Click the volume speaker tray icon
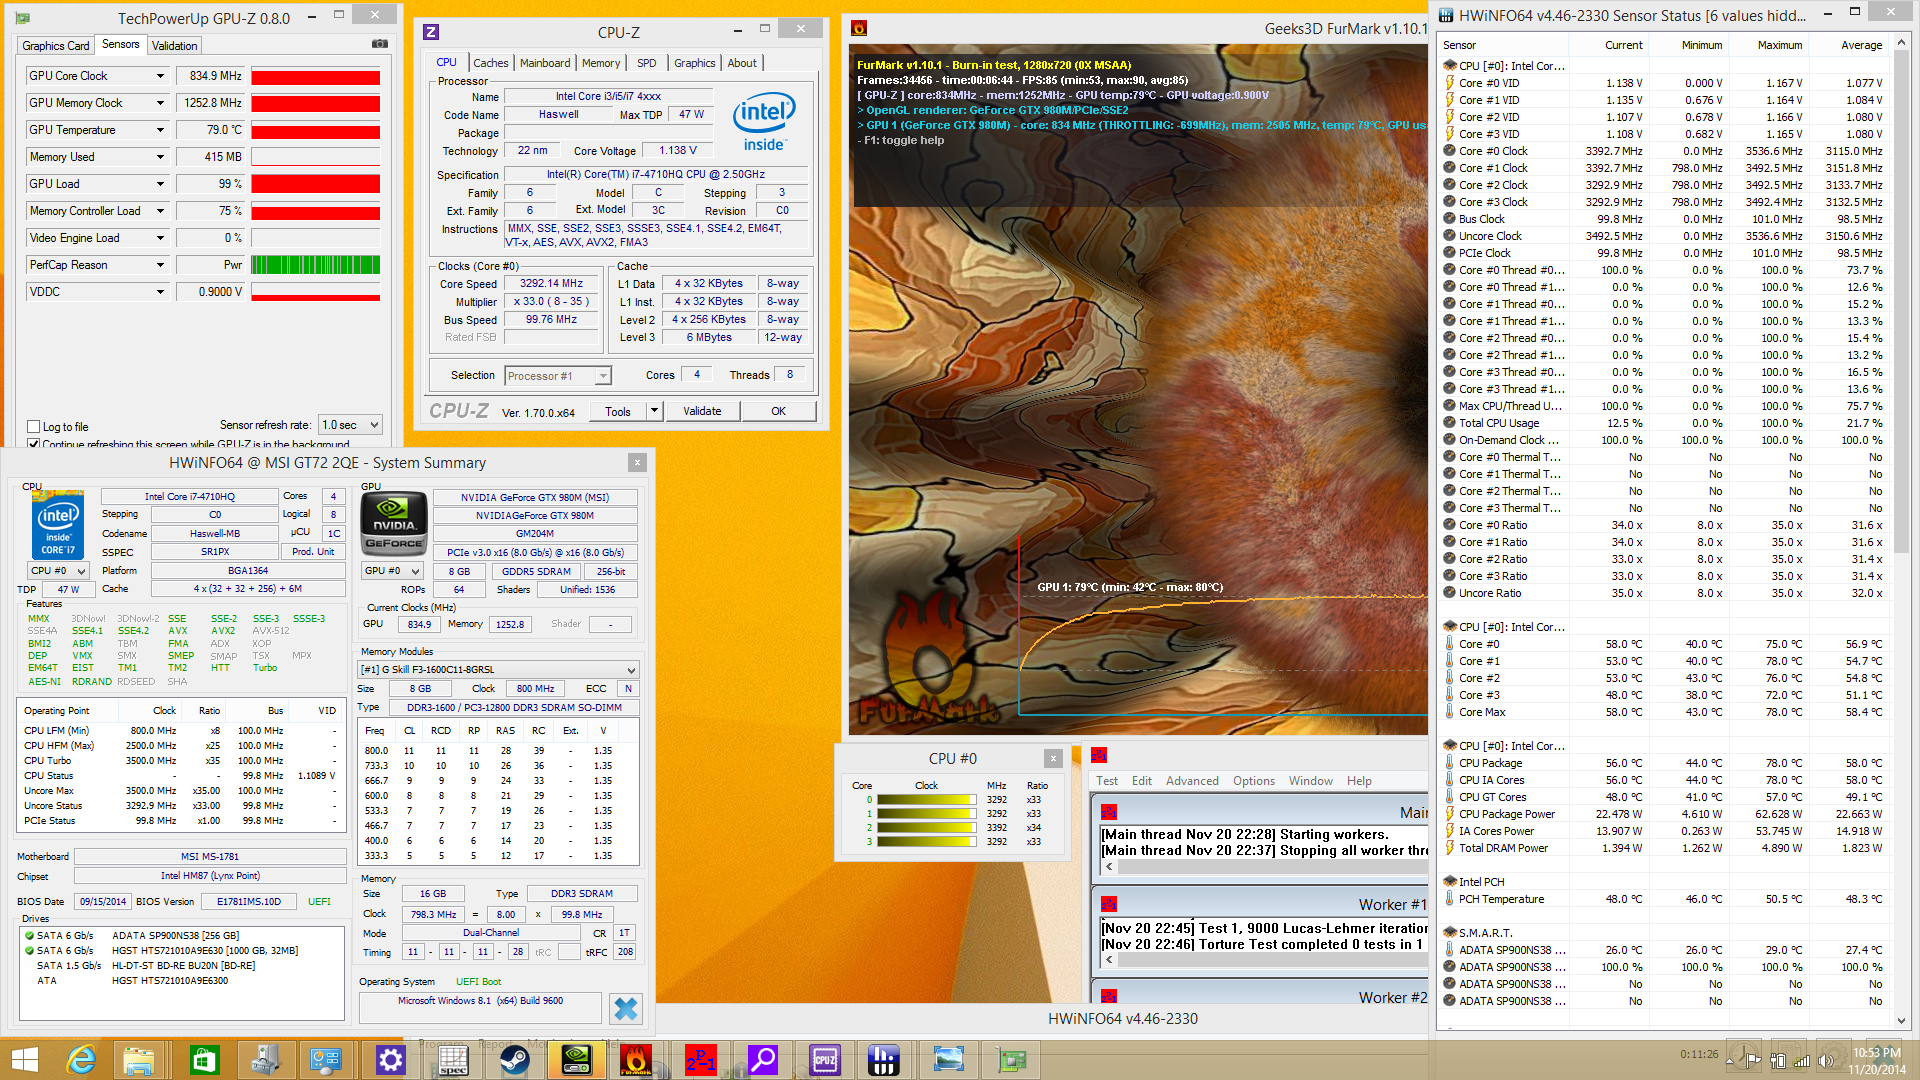The width and height of the screenshot is (1920, 1080). click(1827, 1061)
